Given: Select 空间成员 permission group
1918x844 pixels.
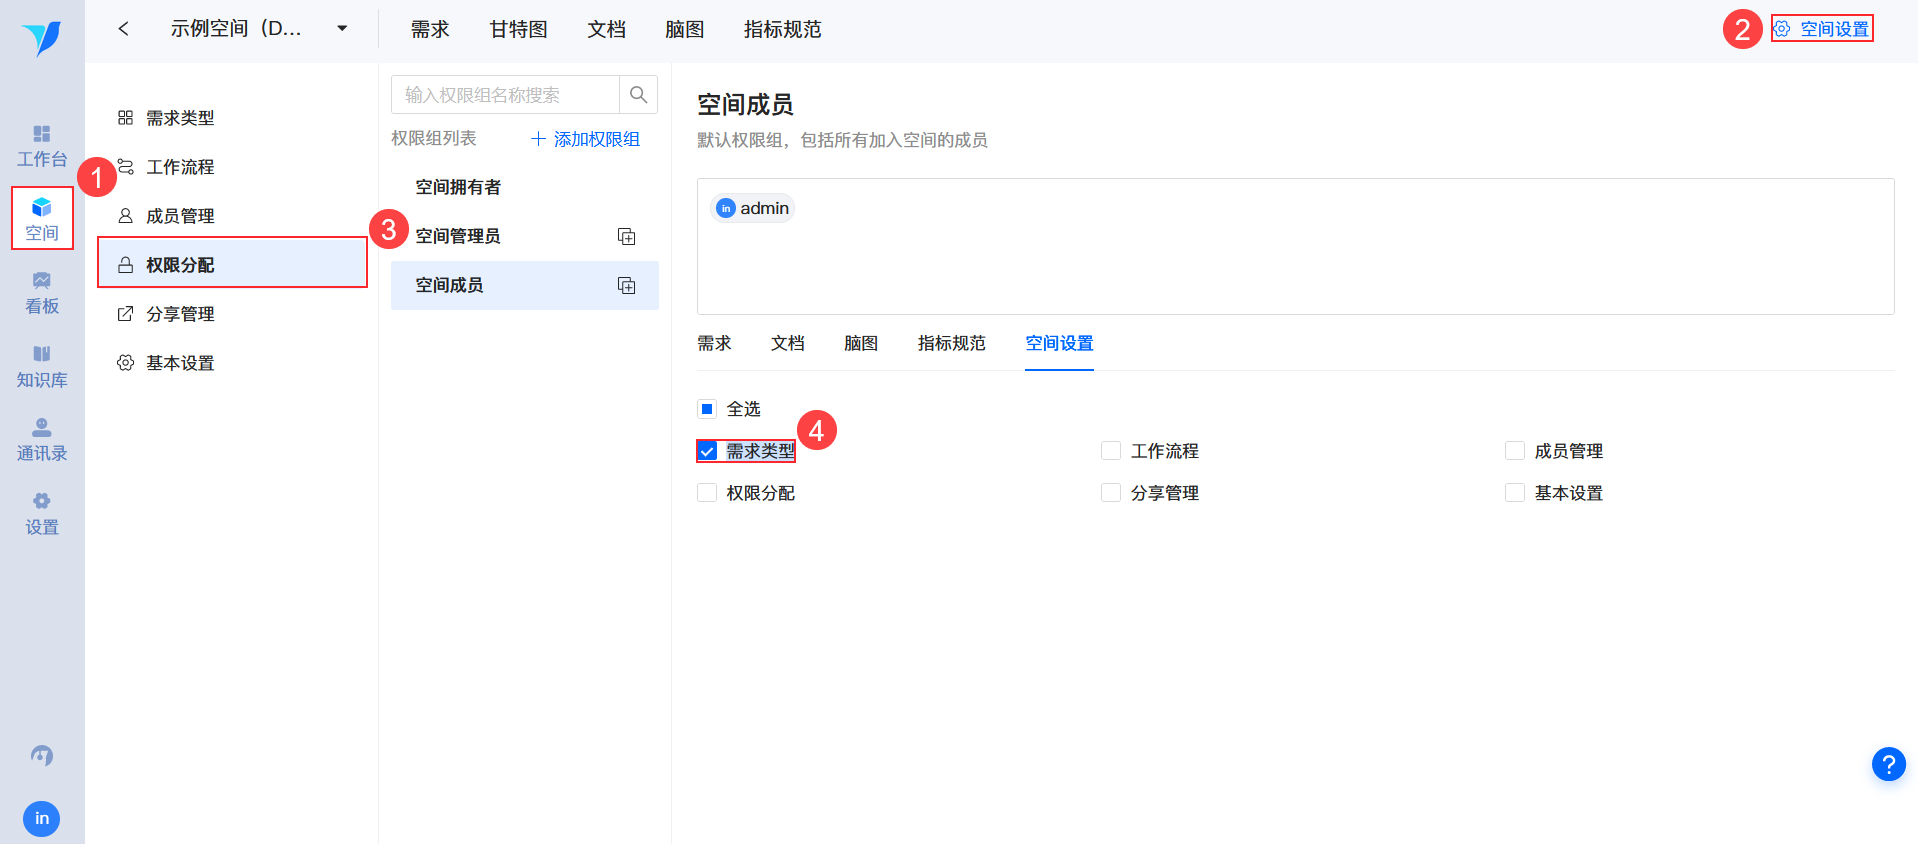Looking at the screenshot, I should tap(525, 285).
